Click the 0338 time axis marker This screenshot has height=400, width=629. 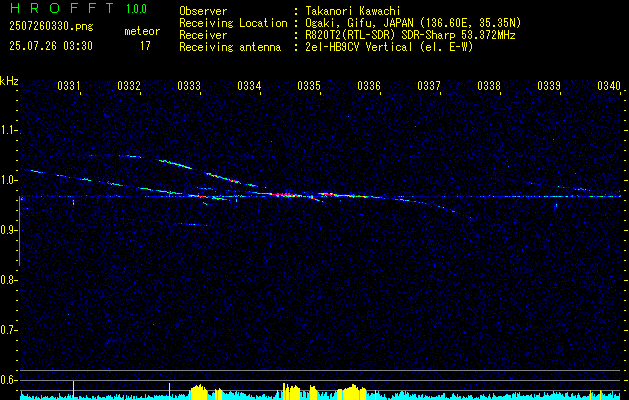(489, 86)
